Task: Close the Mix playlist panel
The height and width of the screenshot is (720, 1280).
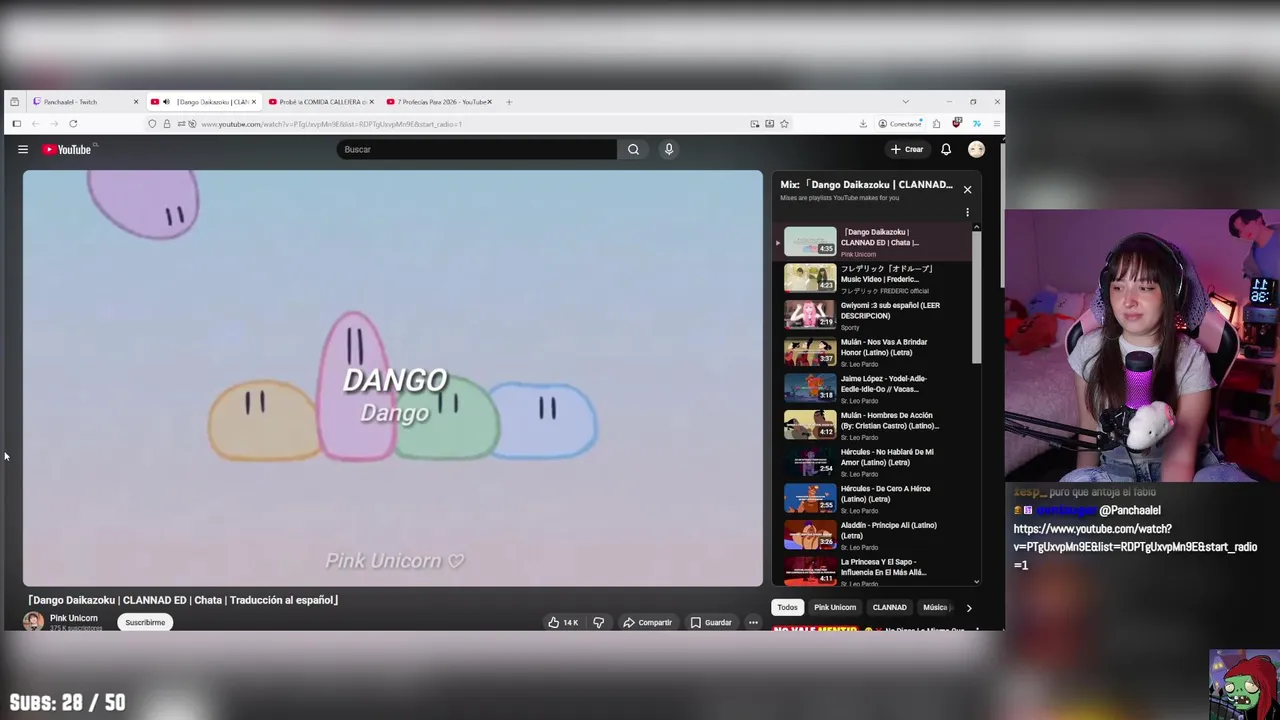Action: [967, 189]
